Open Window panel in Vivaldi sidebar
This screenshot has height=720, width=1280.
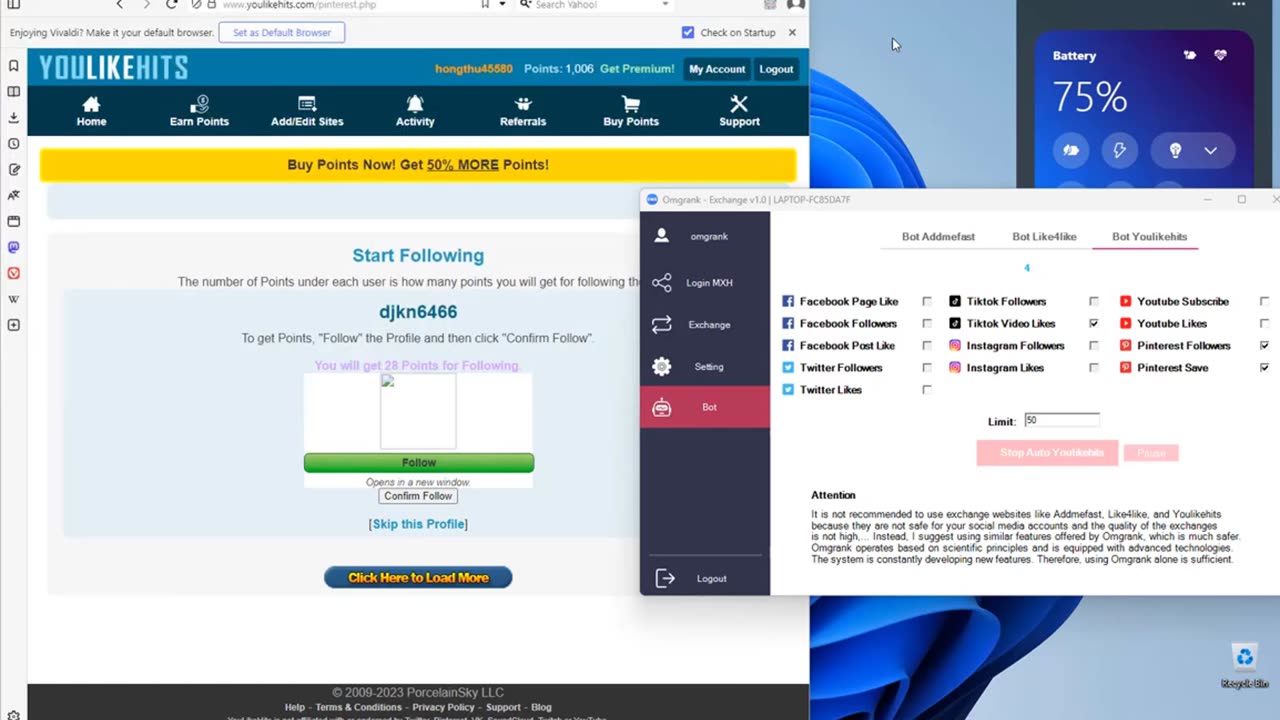pos(13,221)
